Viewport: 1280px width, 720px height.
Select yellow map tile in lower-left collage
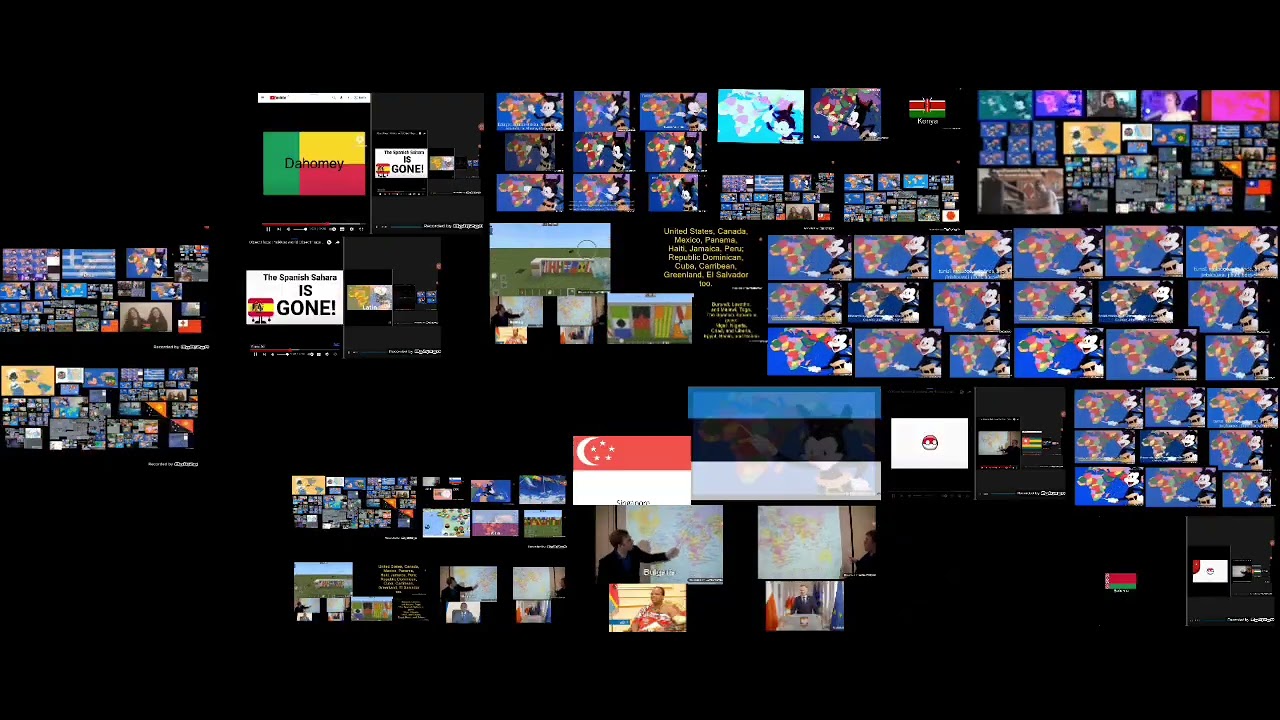(28, 381)
